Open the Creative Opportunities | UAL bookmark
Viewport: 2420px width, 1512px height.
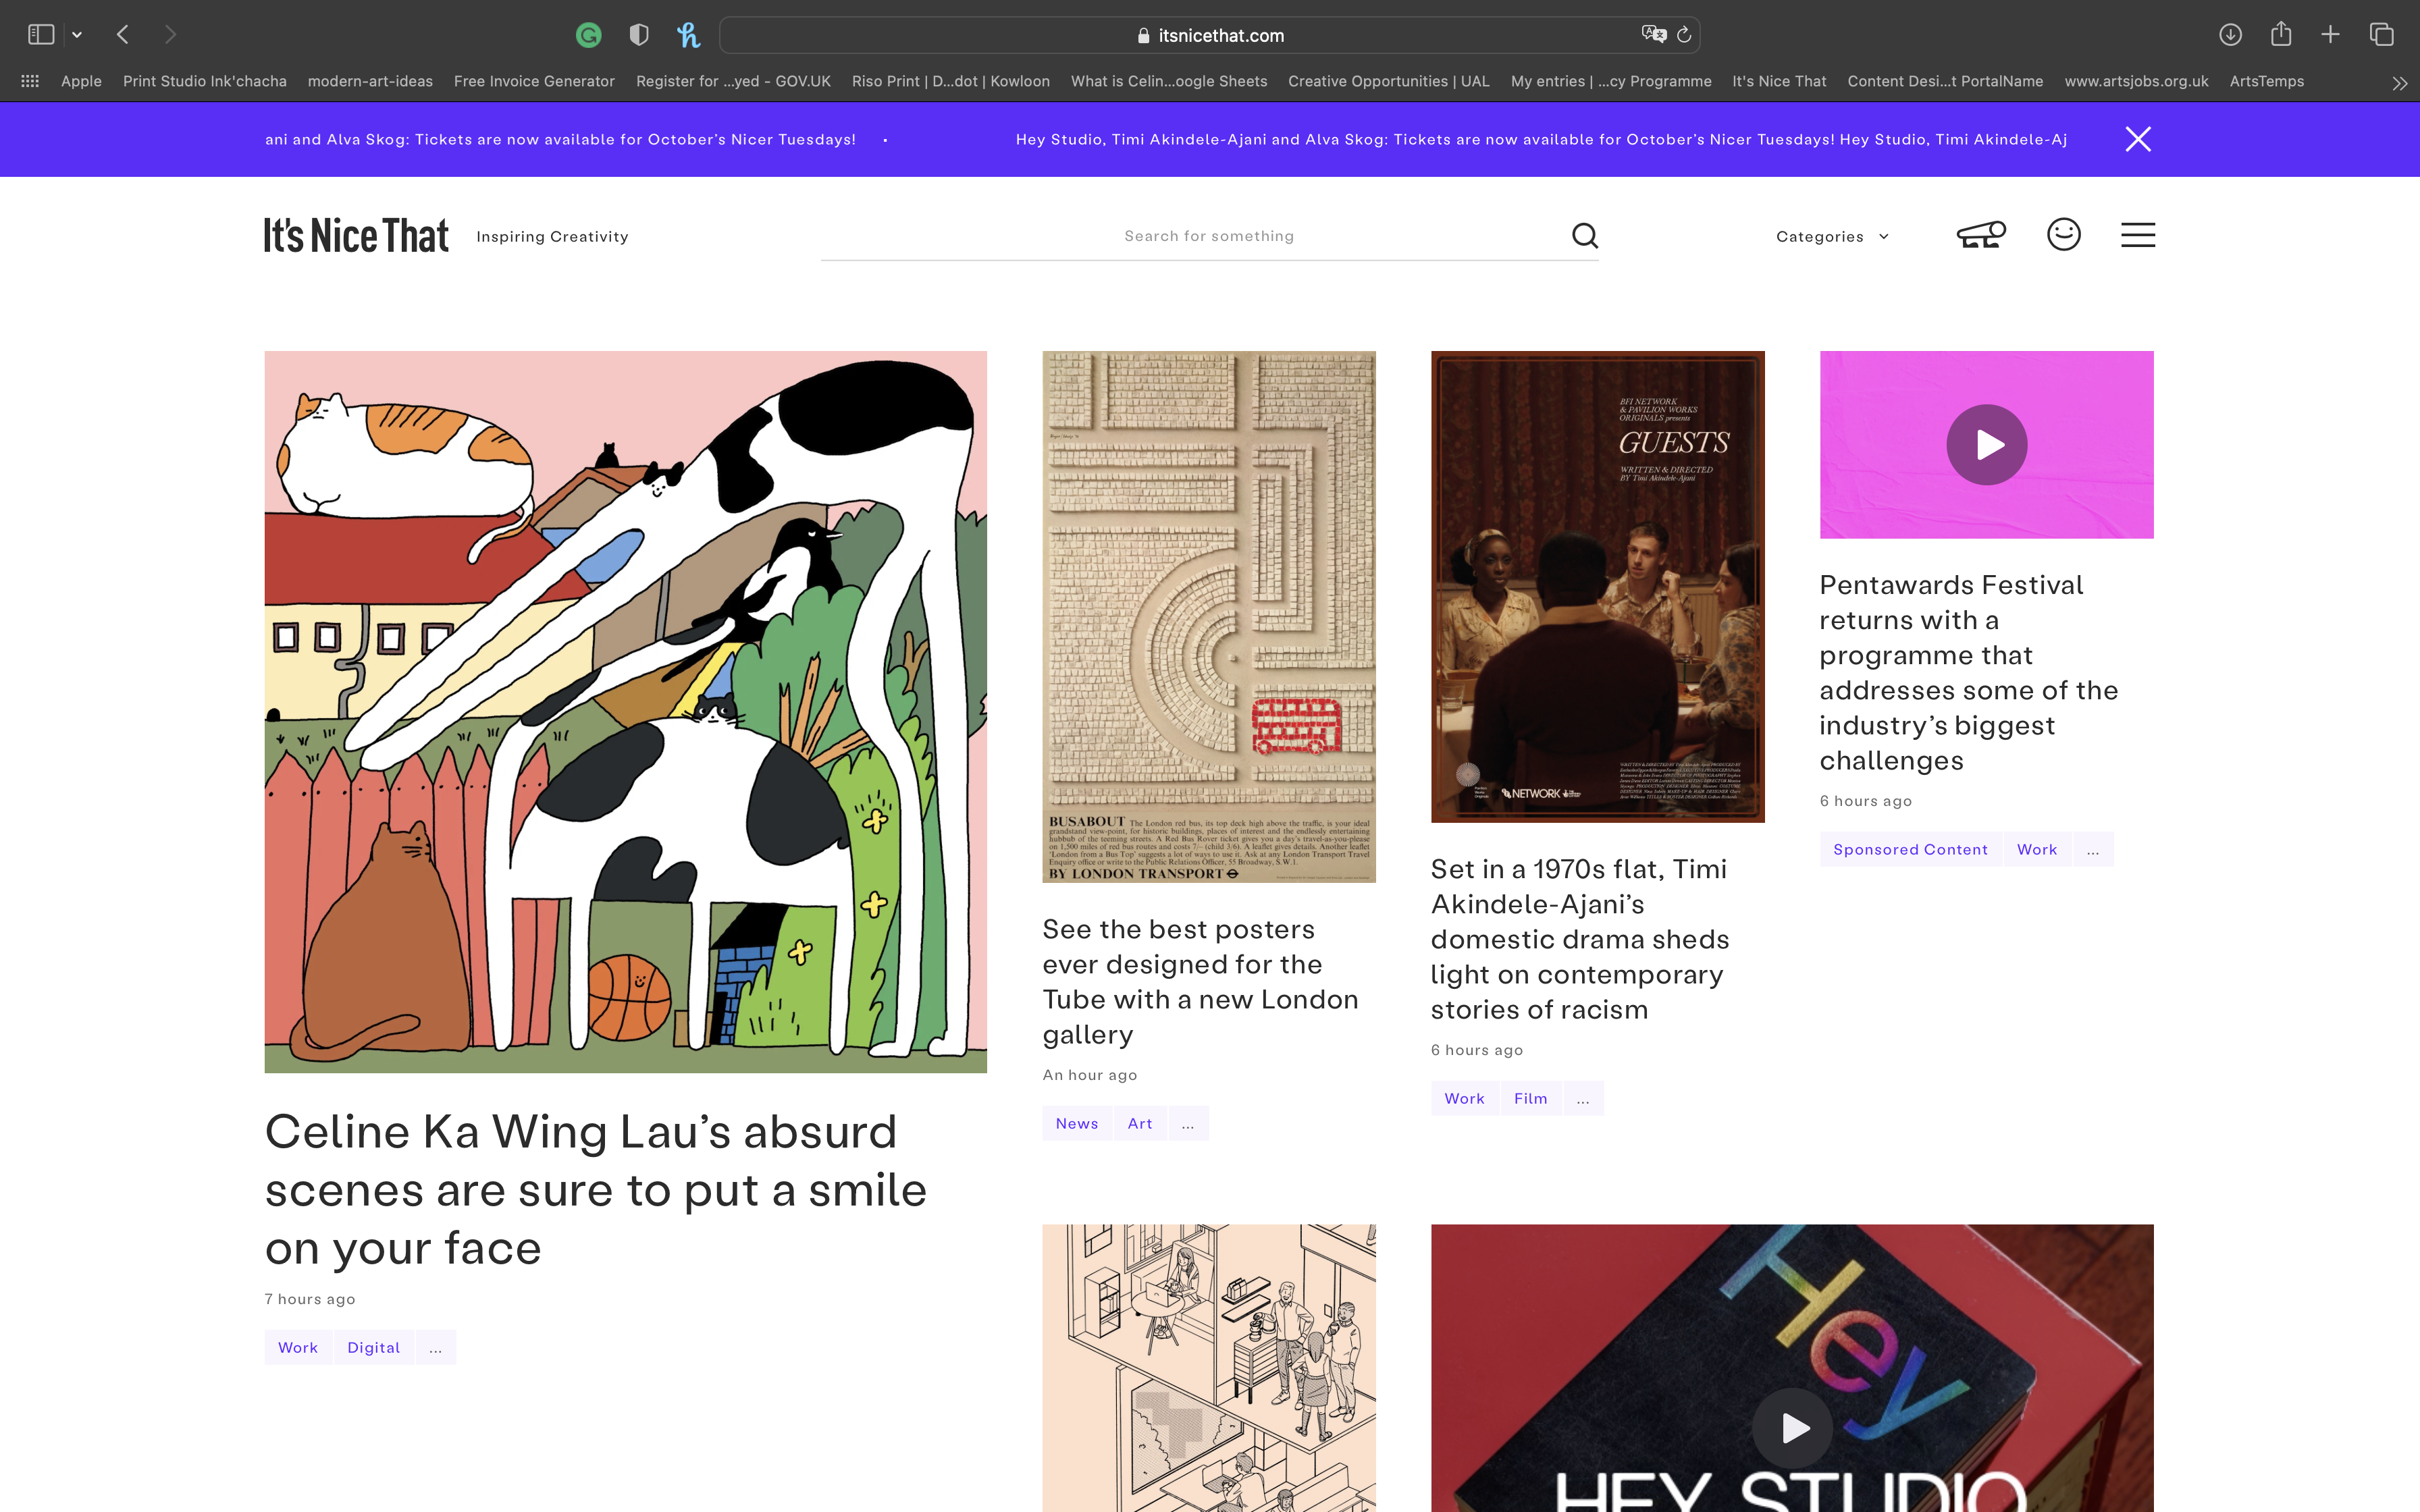1388,81
